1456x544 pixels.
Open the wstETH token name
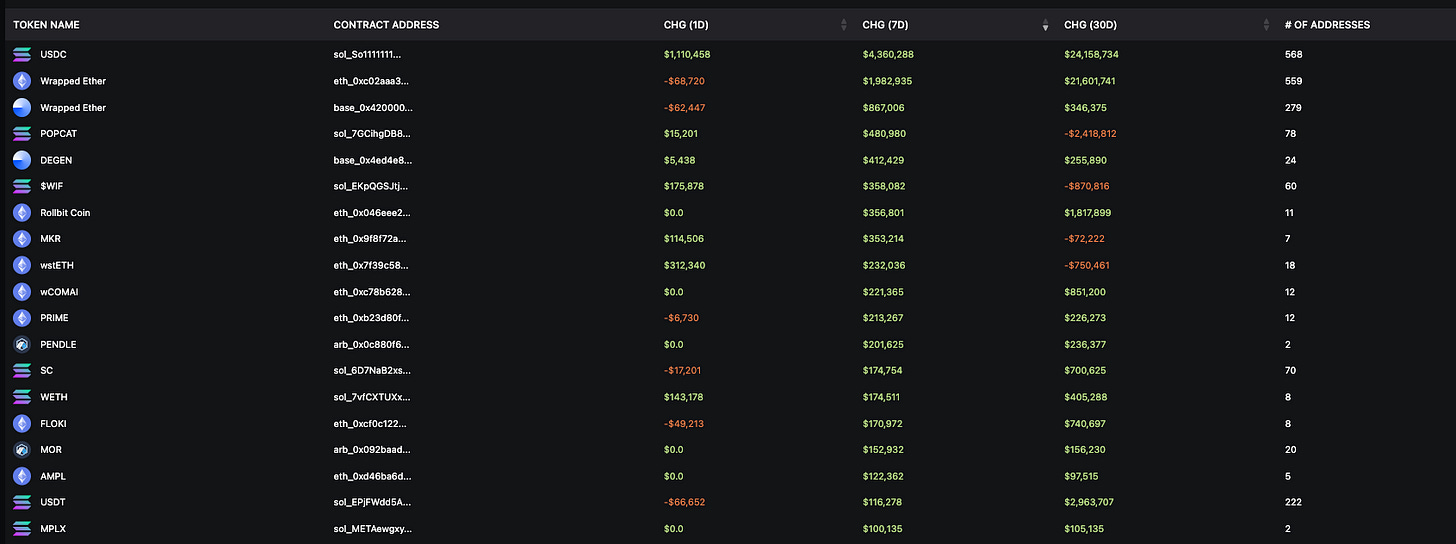tap(56, 265)
